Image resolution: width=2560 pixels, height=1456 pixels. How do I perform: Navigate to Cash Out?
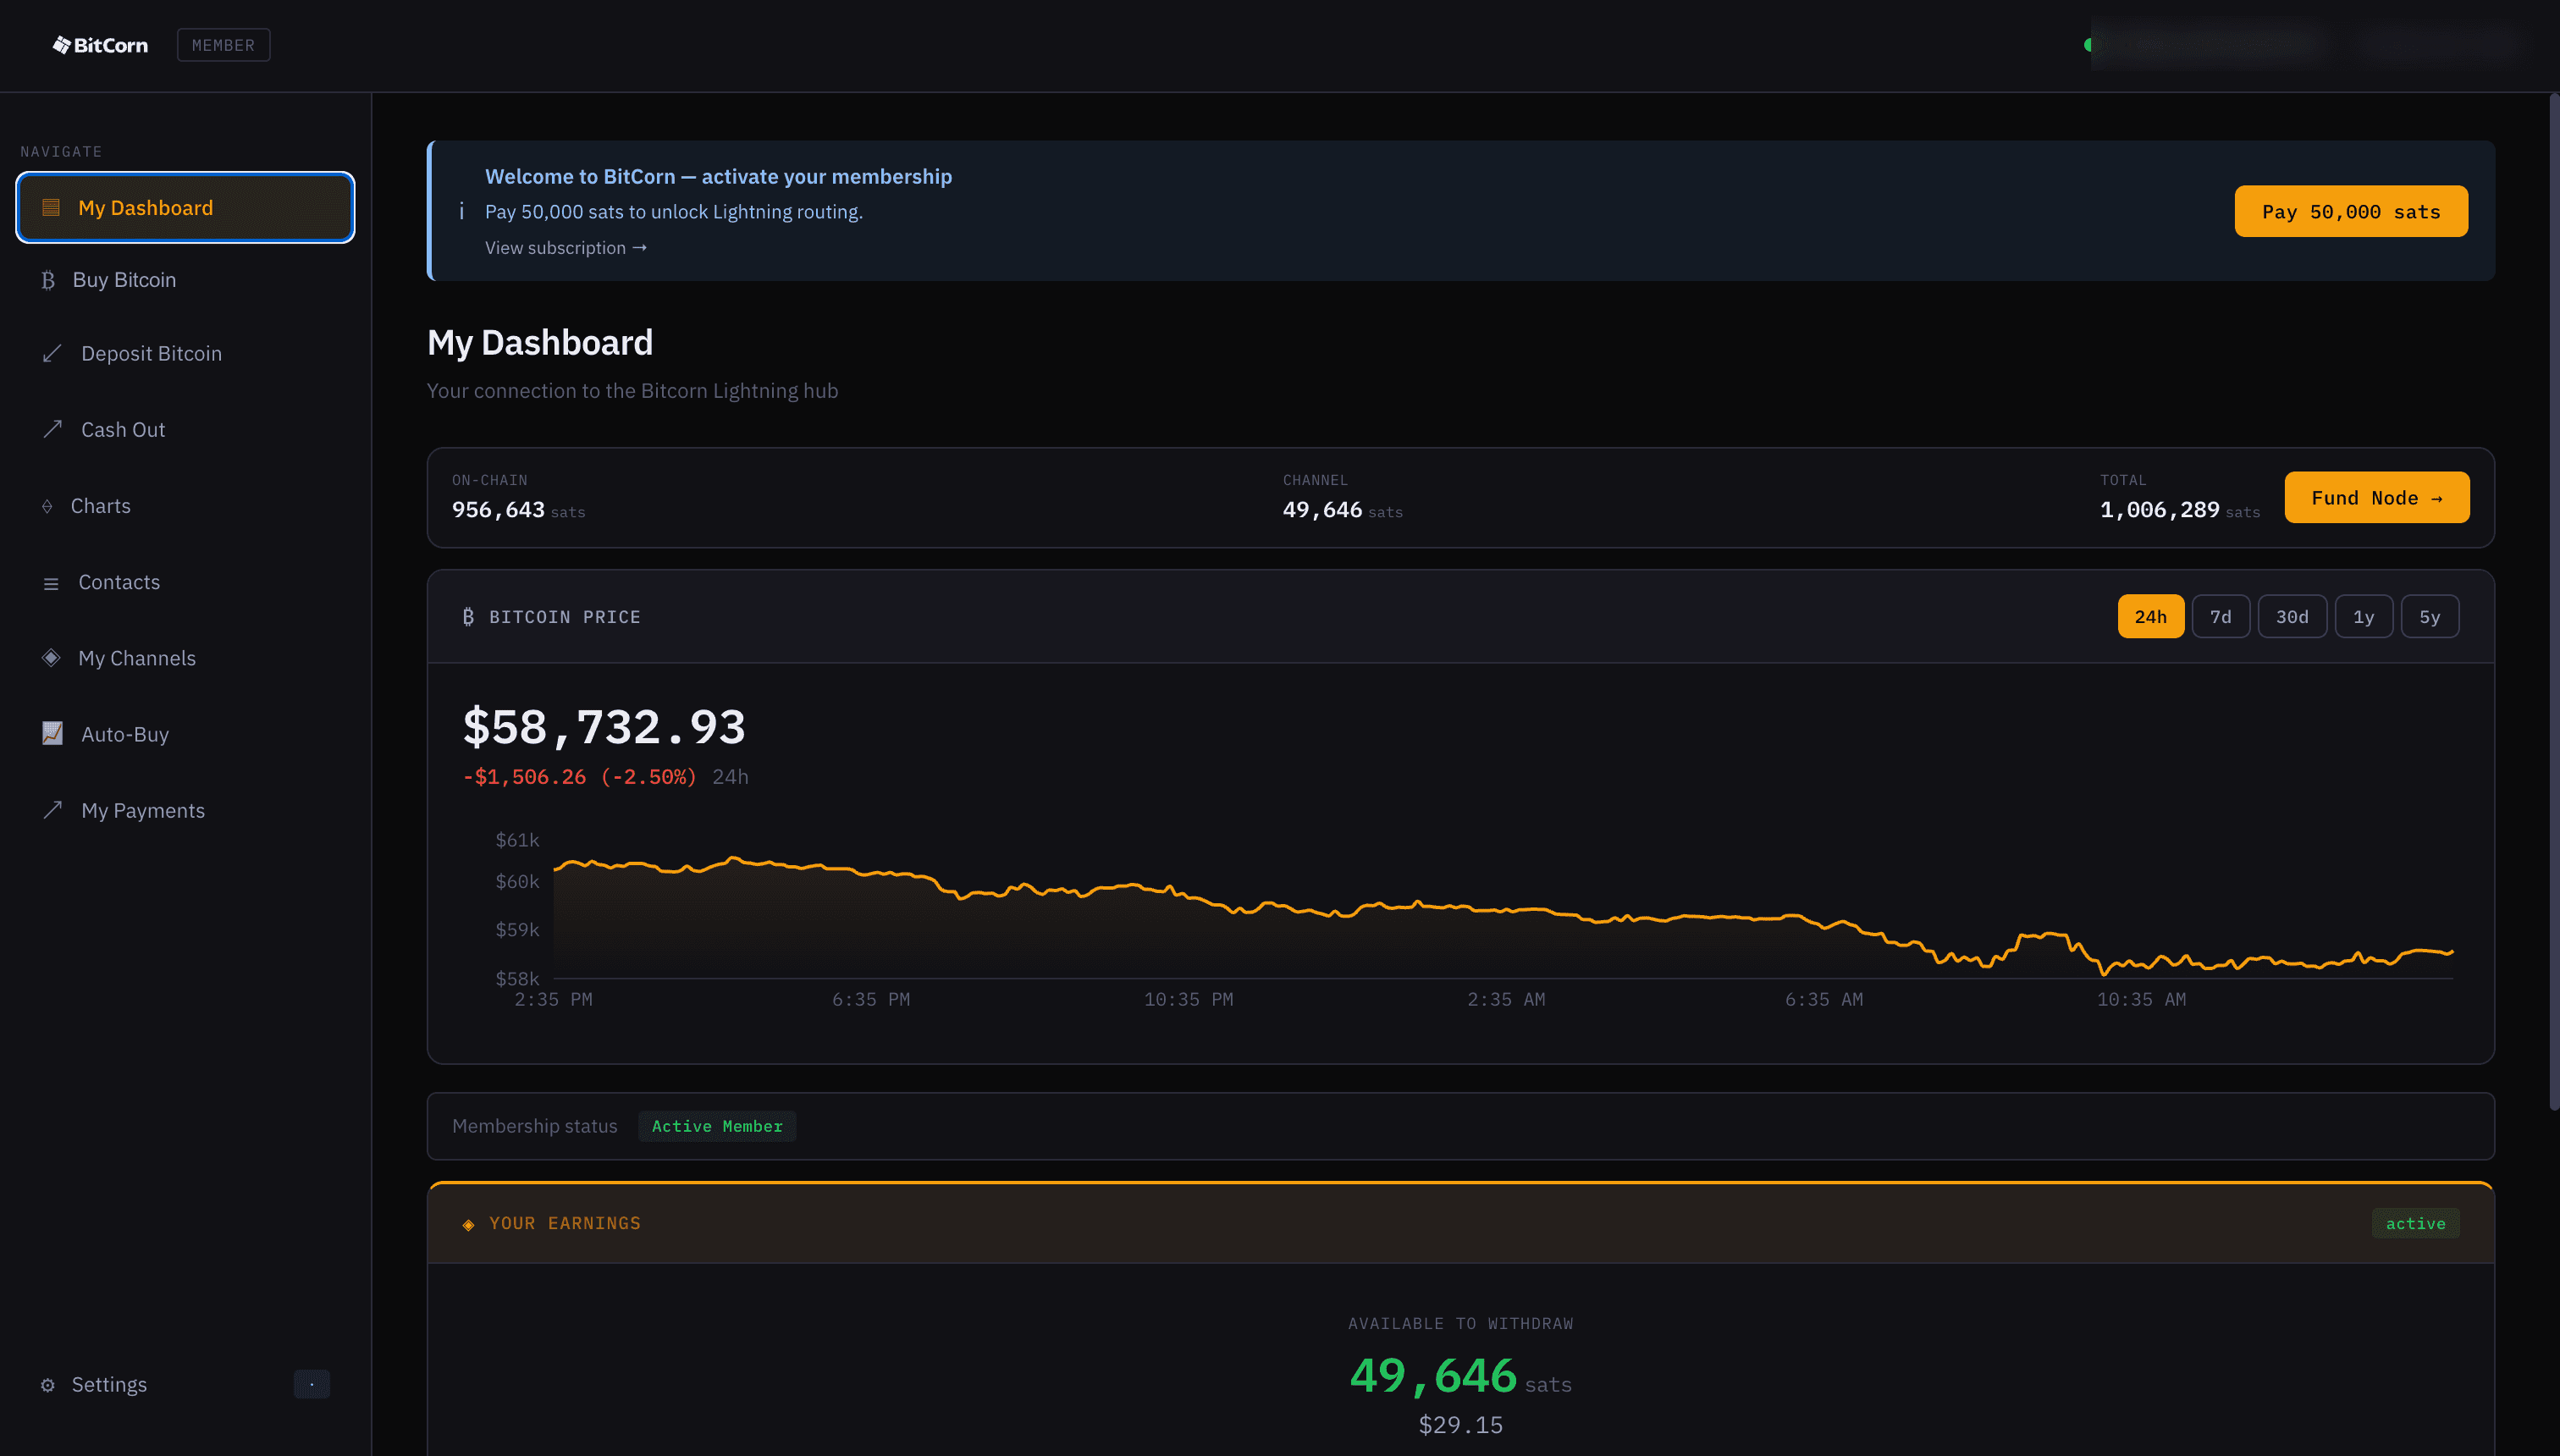(x=185, y=430)
